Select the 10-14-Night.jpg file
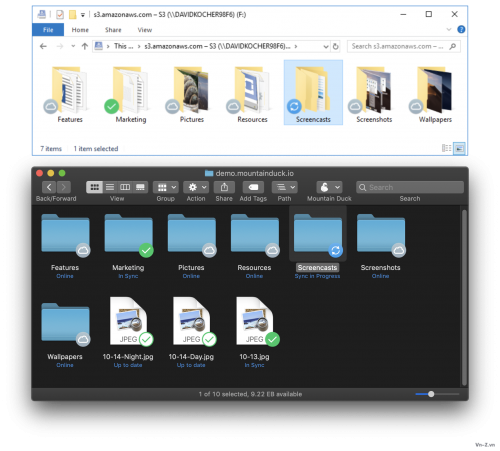The image size is (500, 451). [x=128, y=332]
